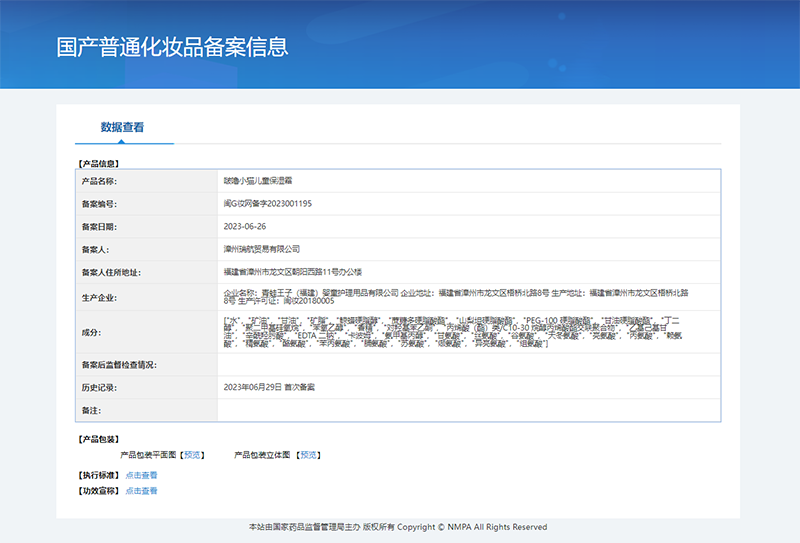Click the 产品名称 row label
The image size is (800, 543).
99,181
